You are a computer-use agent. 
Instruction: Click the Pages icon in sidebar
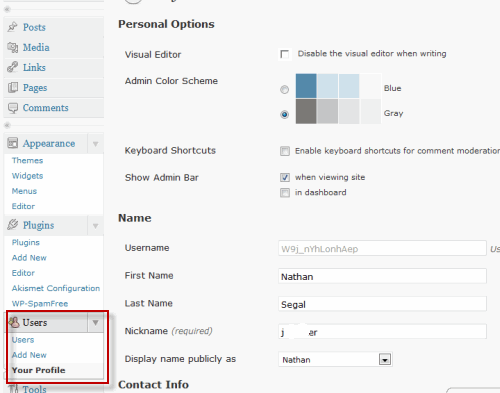click(x=13, y=87)
